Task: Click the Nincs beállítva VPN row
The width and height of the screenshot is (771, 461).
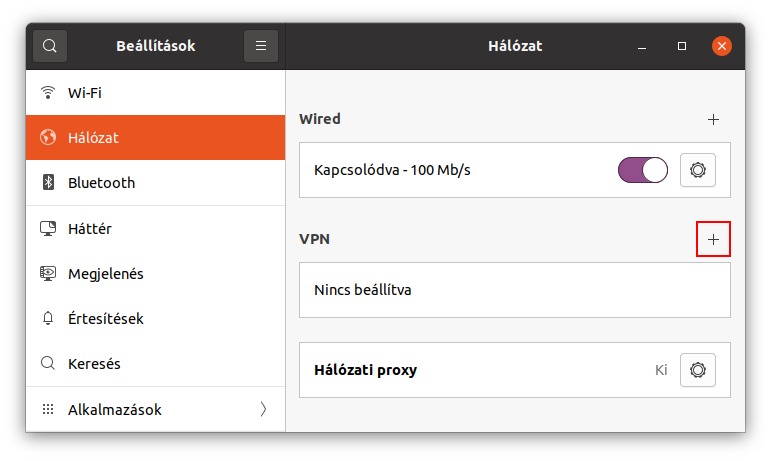Action: [515, 290]
